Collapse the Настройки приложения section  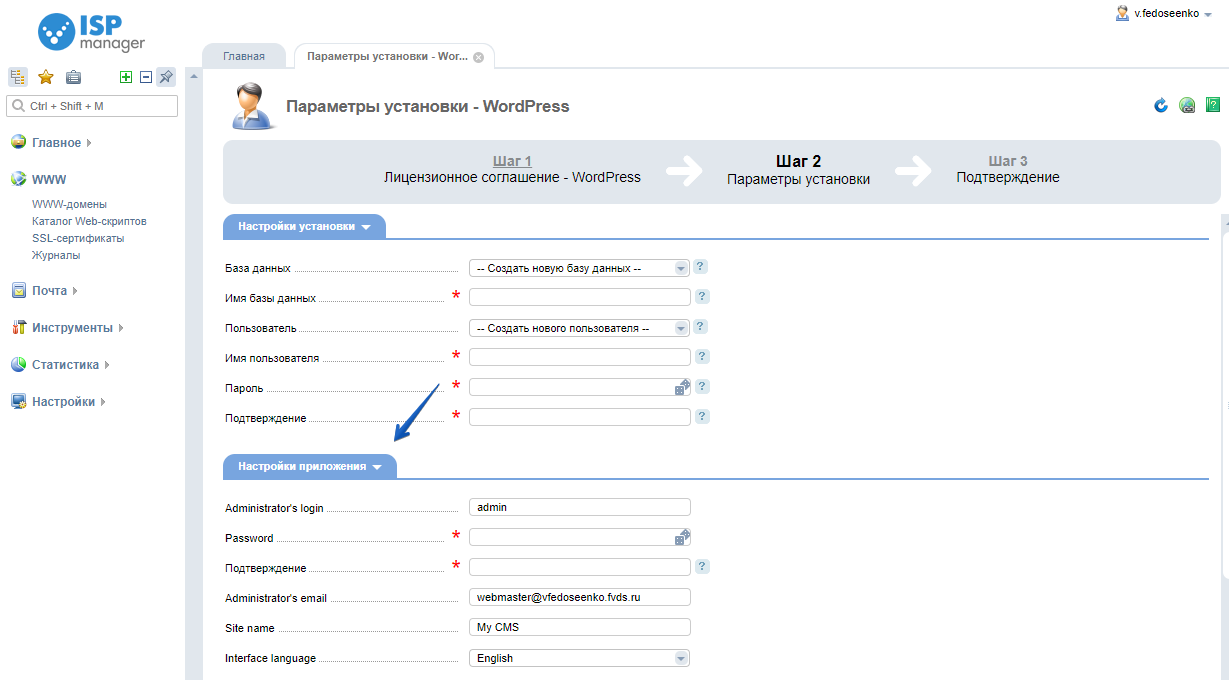377,467
